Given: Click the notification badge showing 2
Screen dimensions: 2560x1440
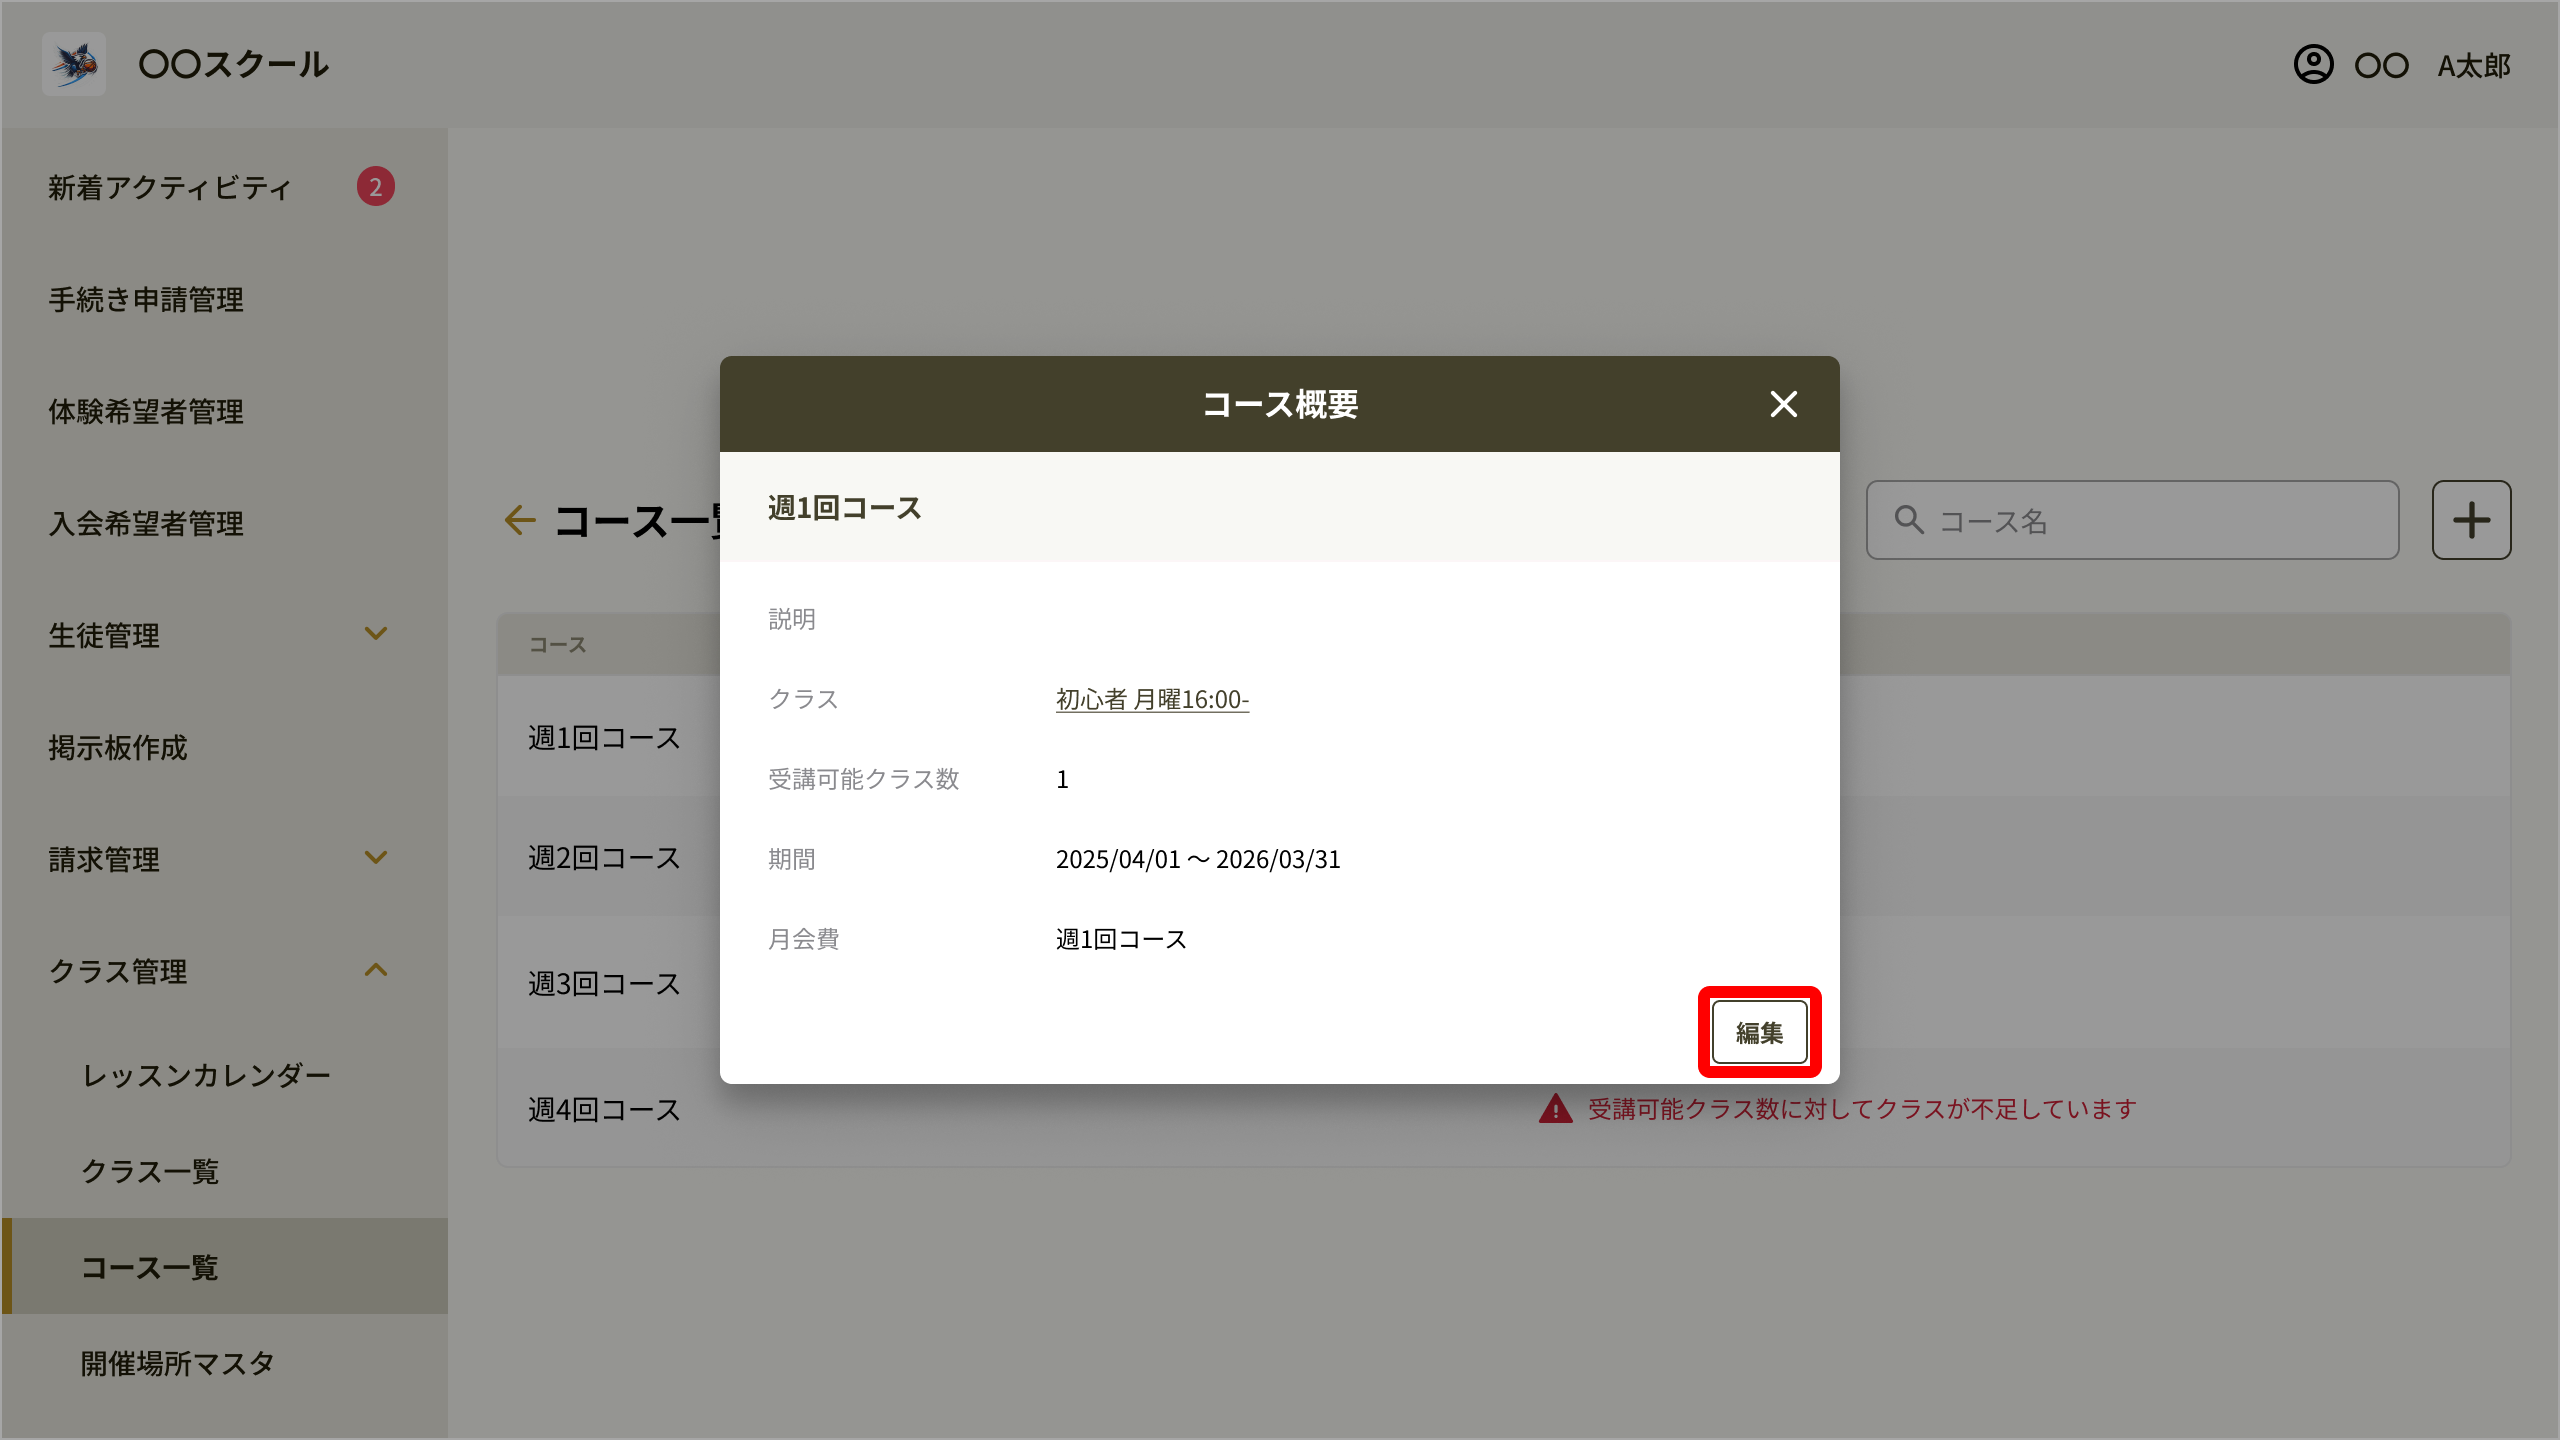Looking at the screenshot, I should coord(376,187).
